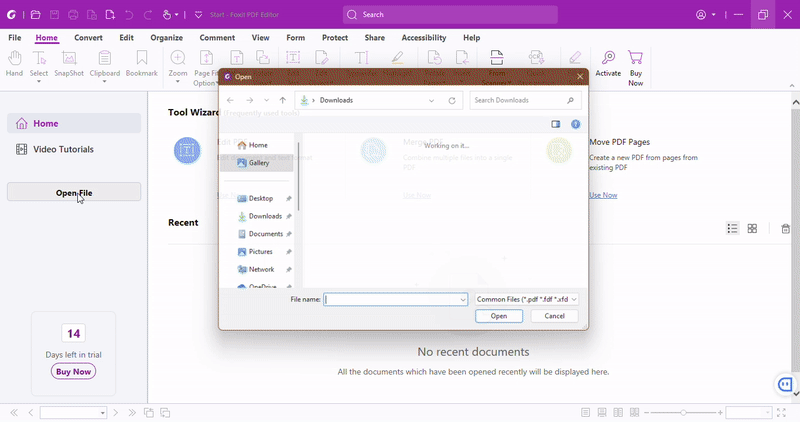Open recent locations dropdown in Open dialog

click(x=266, y=101)
